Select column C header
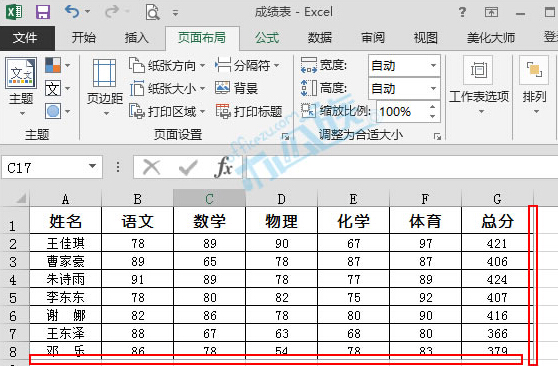Image resolution: width=558 pixels, height=366 pixels. [209, 198]
